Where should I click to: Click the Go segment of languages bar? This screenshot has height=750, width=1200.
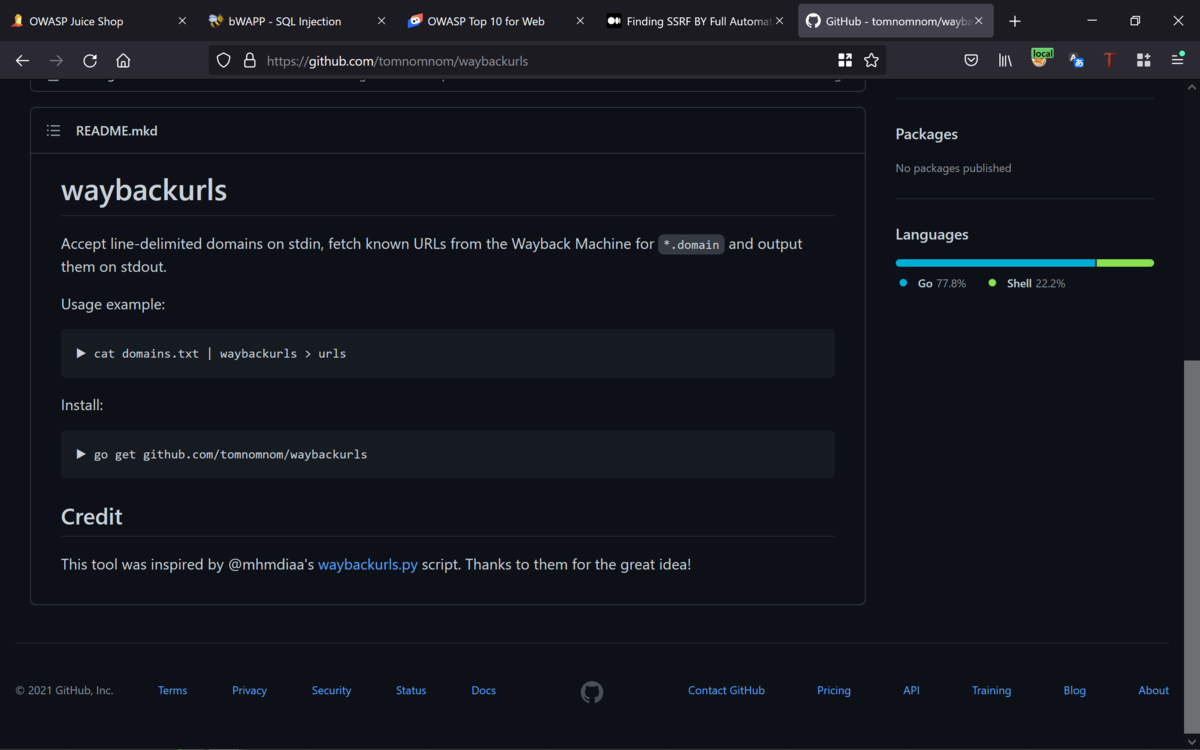(995, 263)
